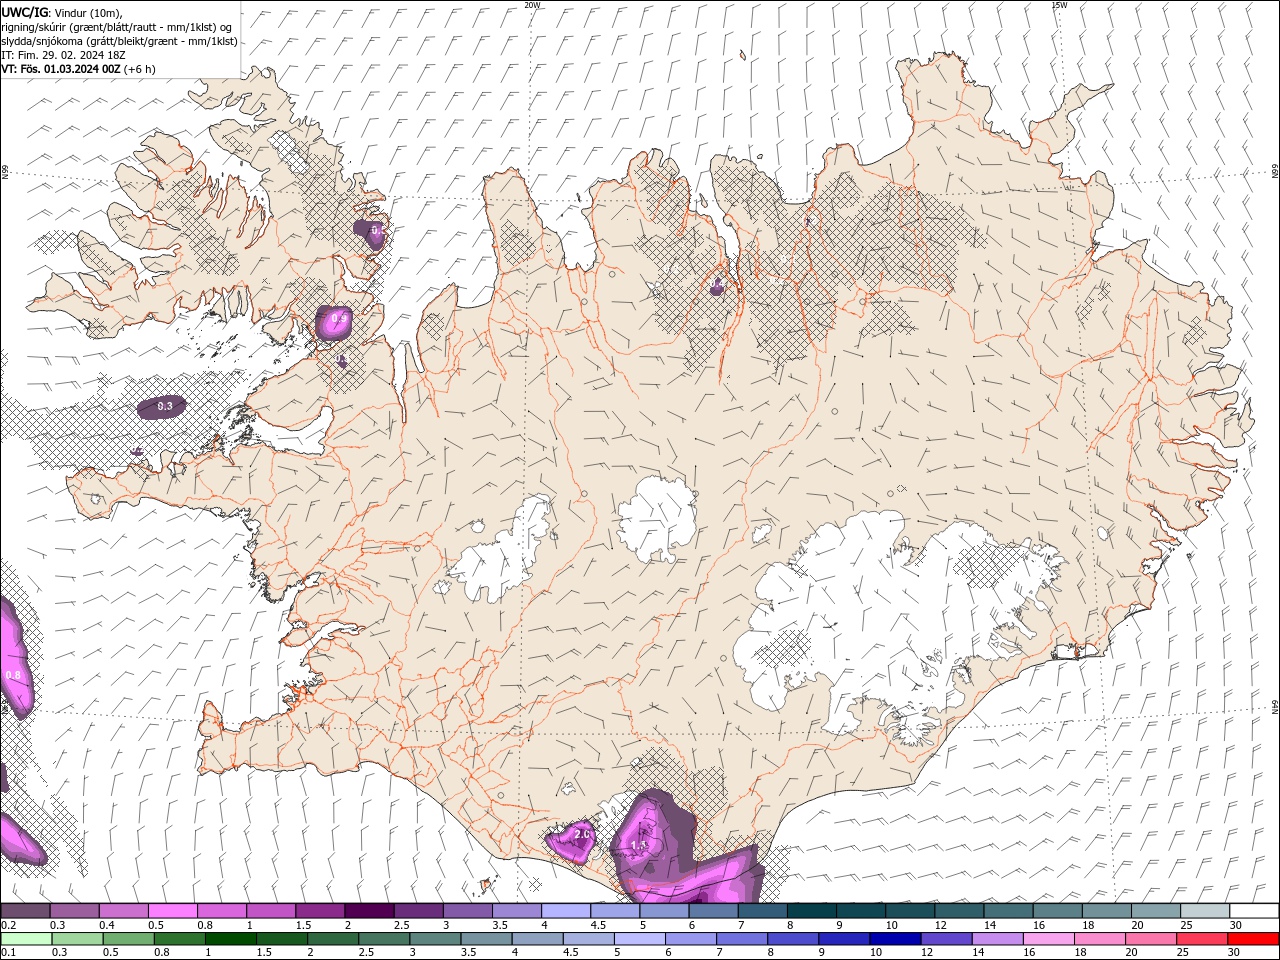This screenshot has width=1280, height=960.
Task: Click the "15W" longitude label at the top edge
Action: pyautogui.click(x=1059, y=5)
